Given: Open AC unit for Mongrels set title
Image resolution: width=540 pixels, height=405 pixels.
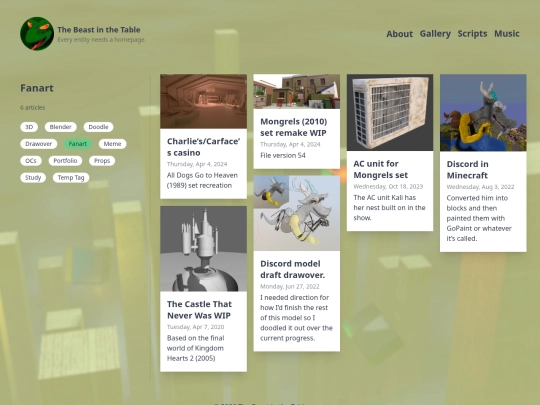Looking at the screenshot, I should 381,169.
